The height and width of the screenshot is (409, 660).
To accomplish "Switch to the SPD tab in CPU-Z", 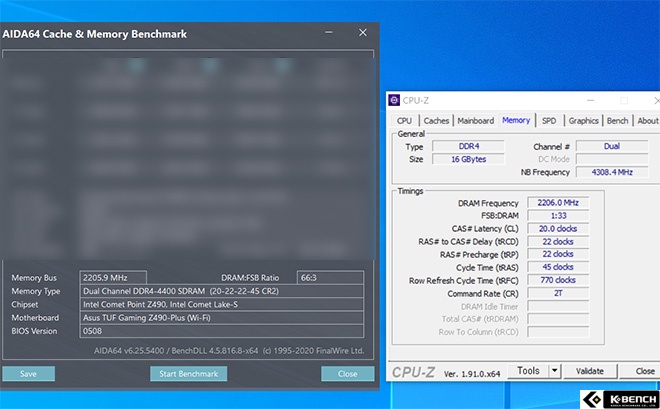I will [549, 121].
